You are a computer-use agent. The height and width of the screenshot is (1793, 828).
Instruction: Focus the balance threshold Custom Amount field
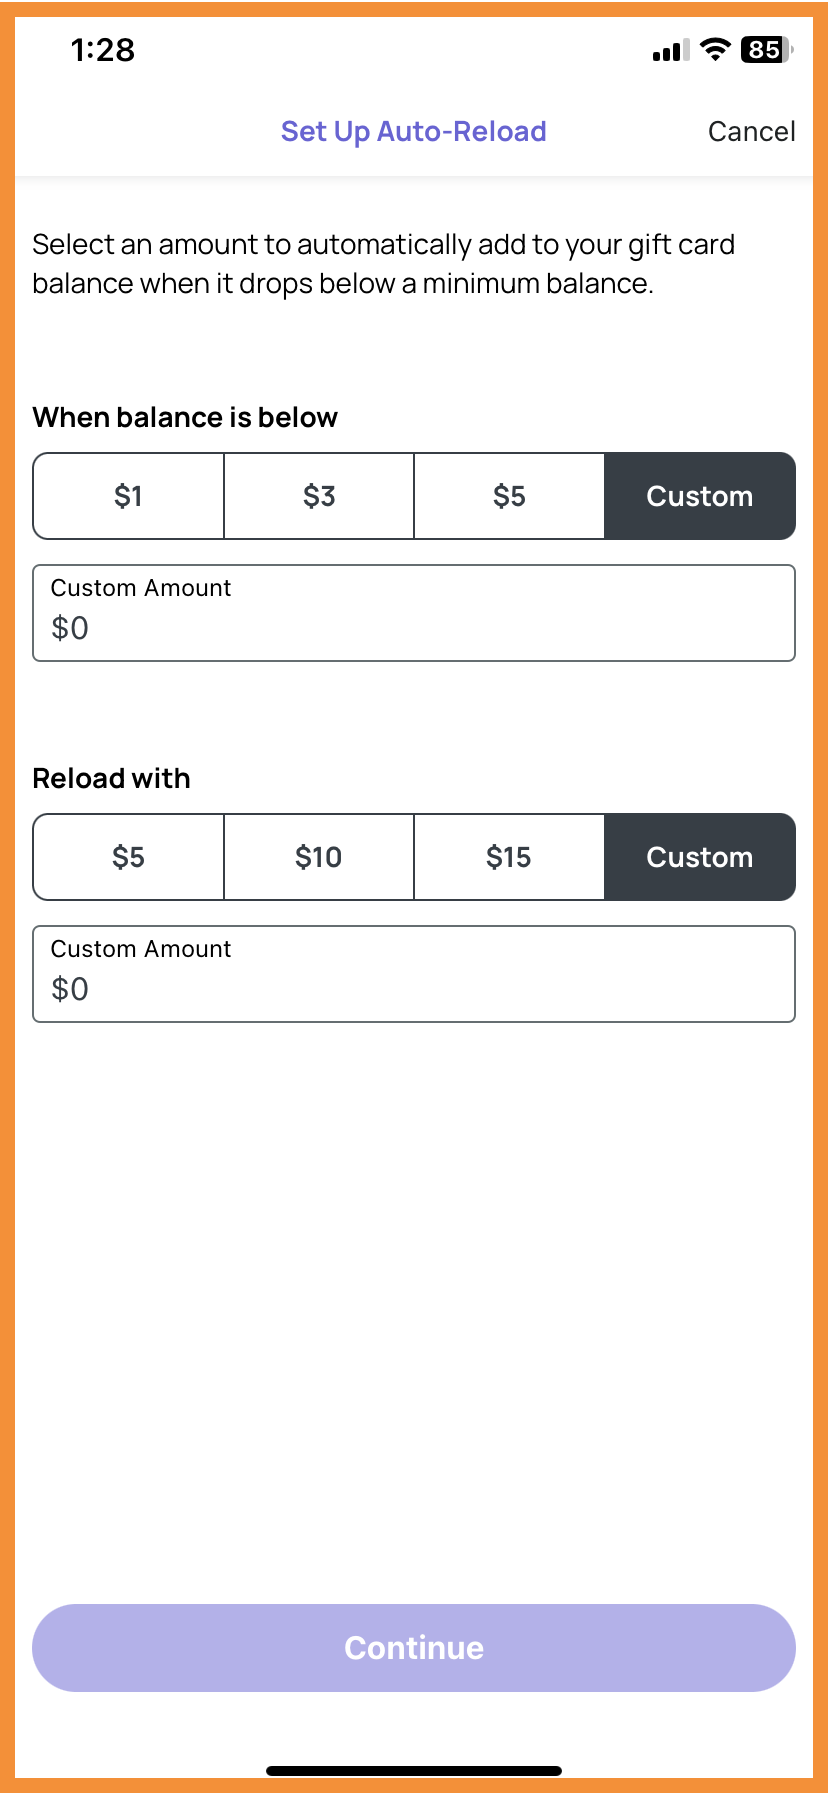point(414,613)
